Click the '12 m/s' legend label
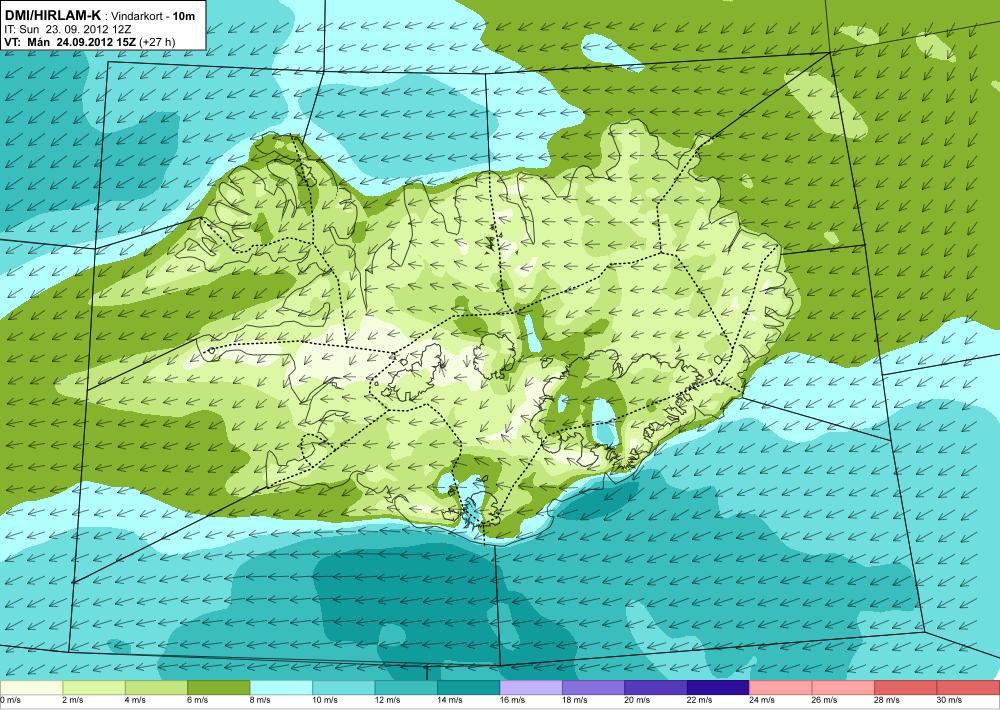This screenshot has width=1000, height=710. [388, 700]
